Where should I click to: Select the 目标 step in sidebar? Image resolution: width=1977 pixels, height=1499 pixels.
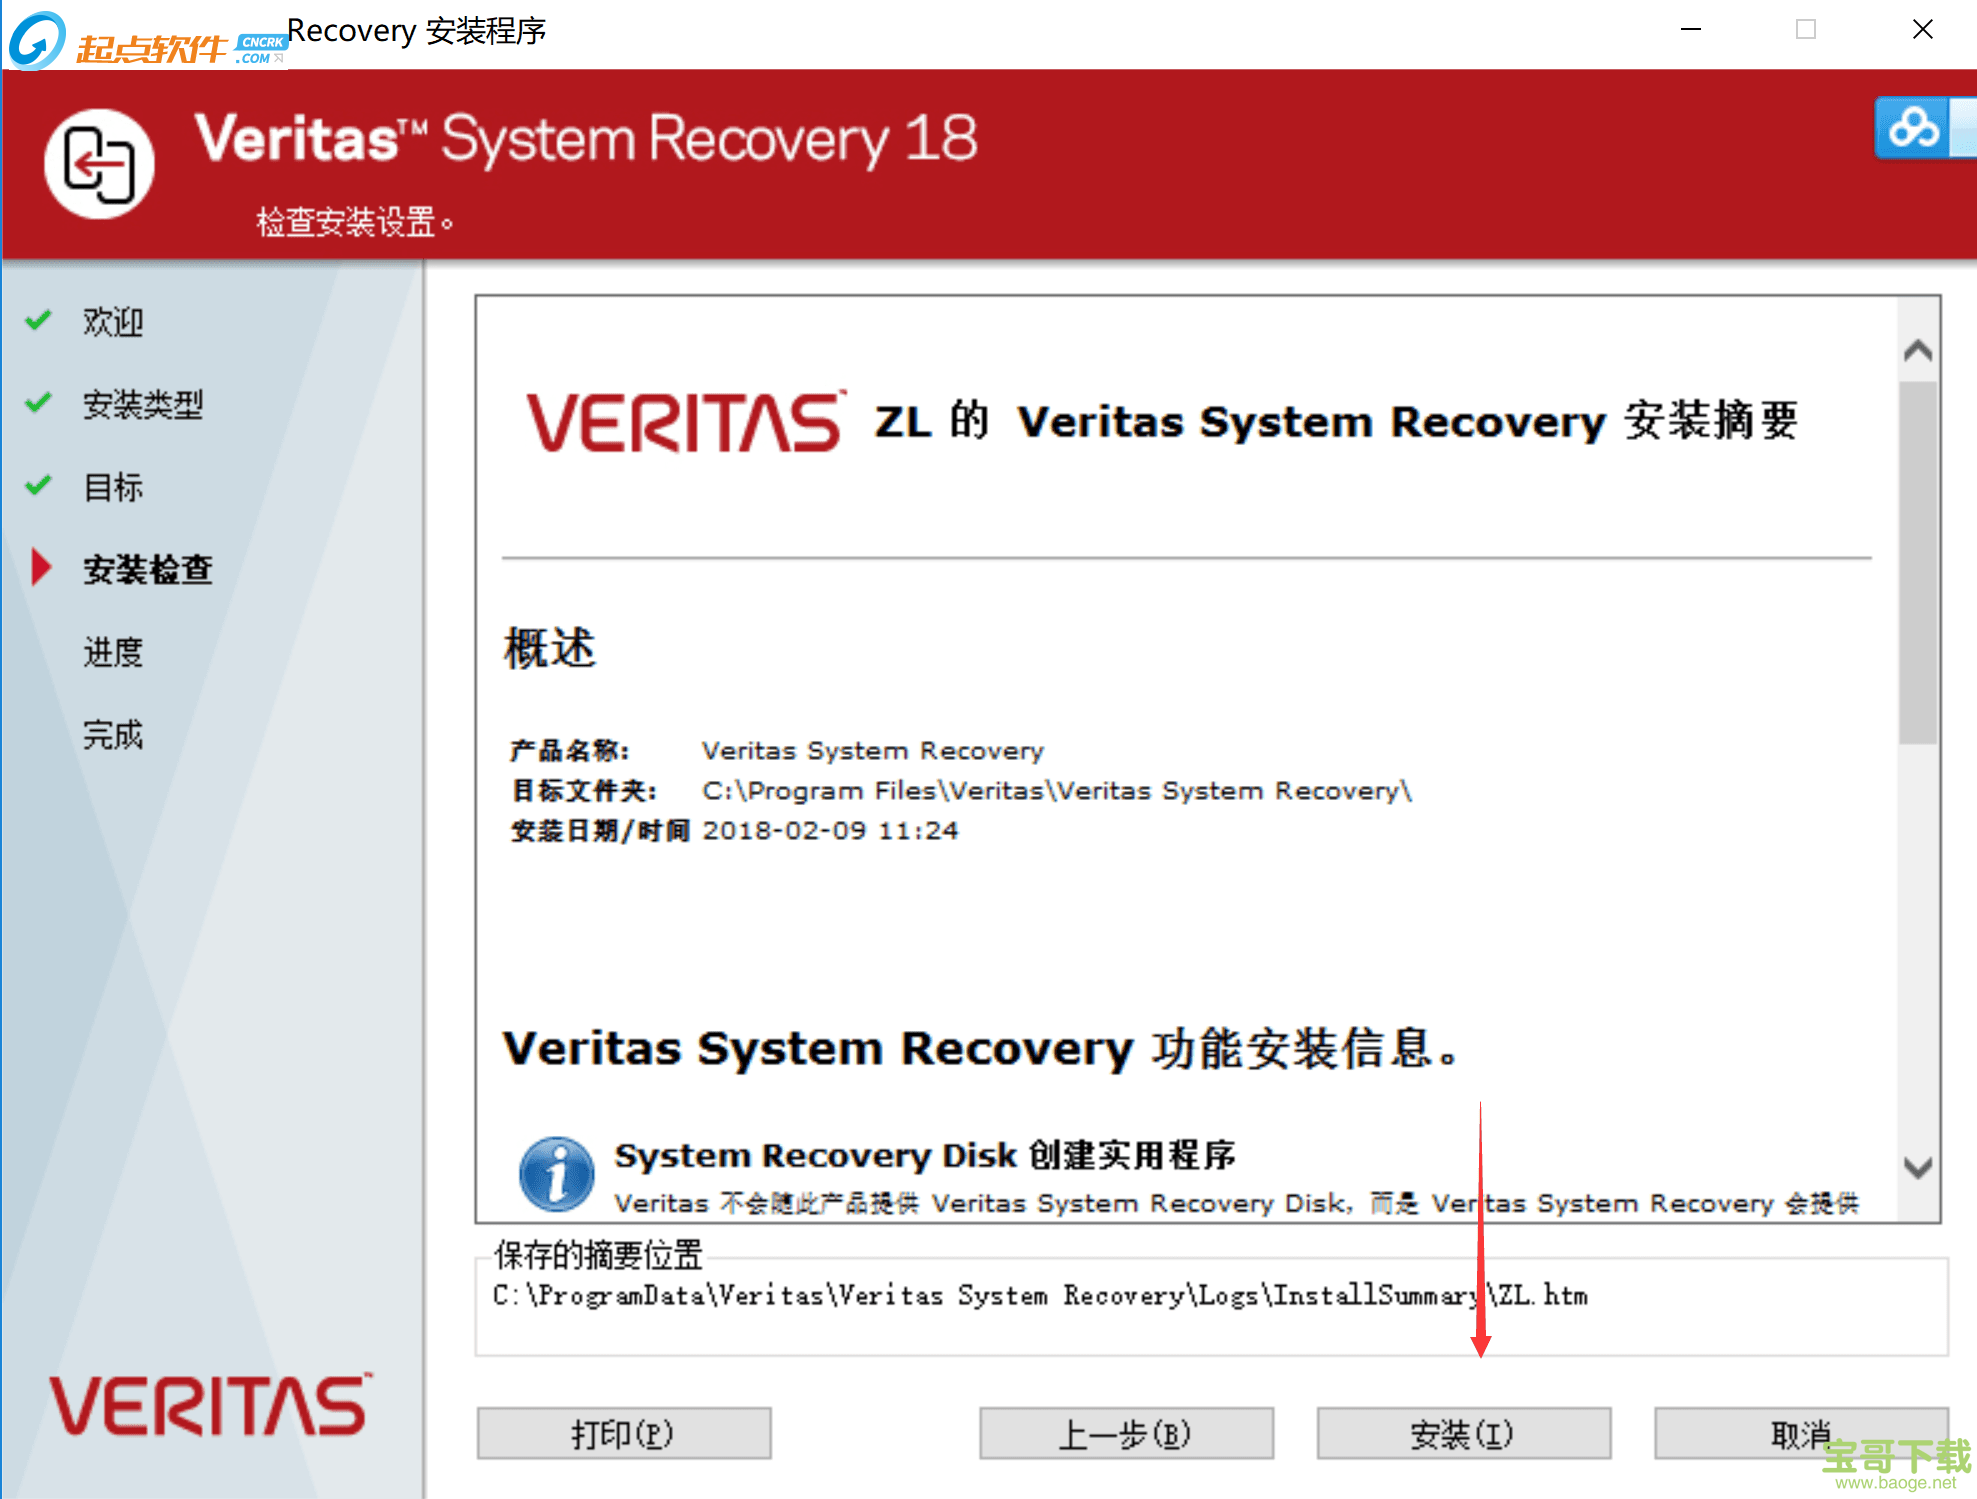coord(113,488)
